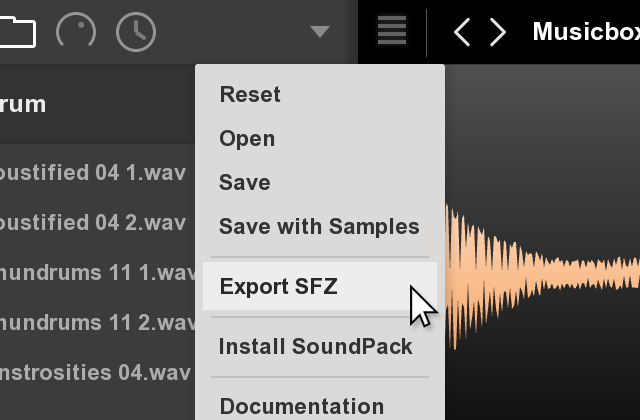640x420 pixels.
Task: Select the 'nundrums 11 2.wav' sample
Action: (x=97, y=322)
